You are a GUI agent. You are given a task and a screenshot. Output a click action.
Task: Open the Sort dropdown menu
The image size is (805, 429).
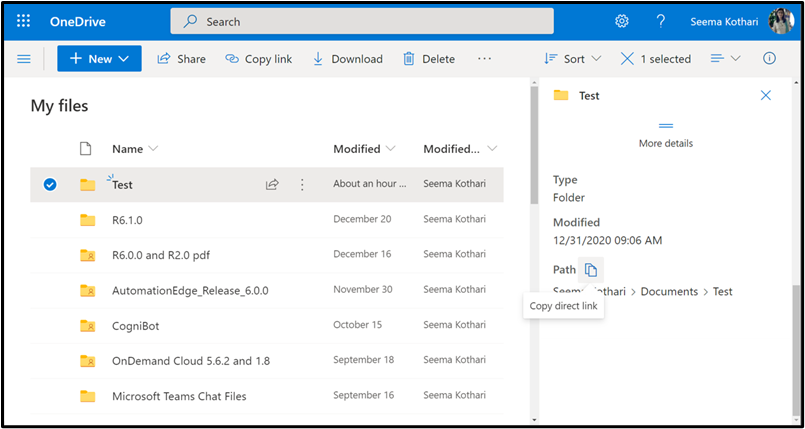click(x=572, y=59)
